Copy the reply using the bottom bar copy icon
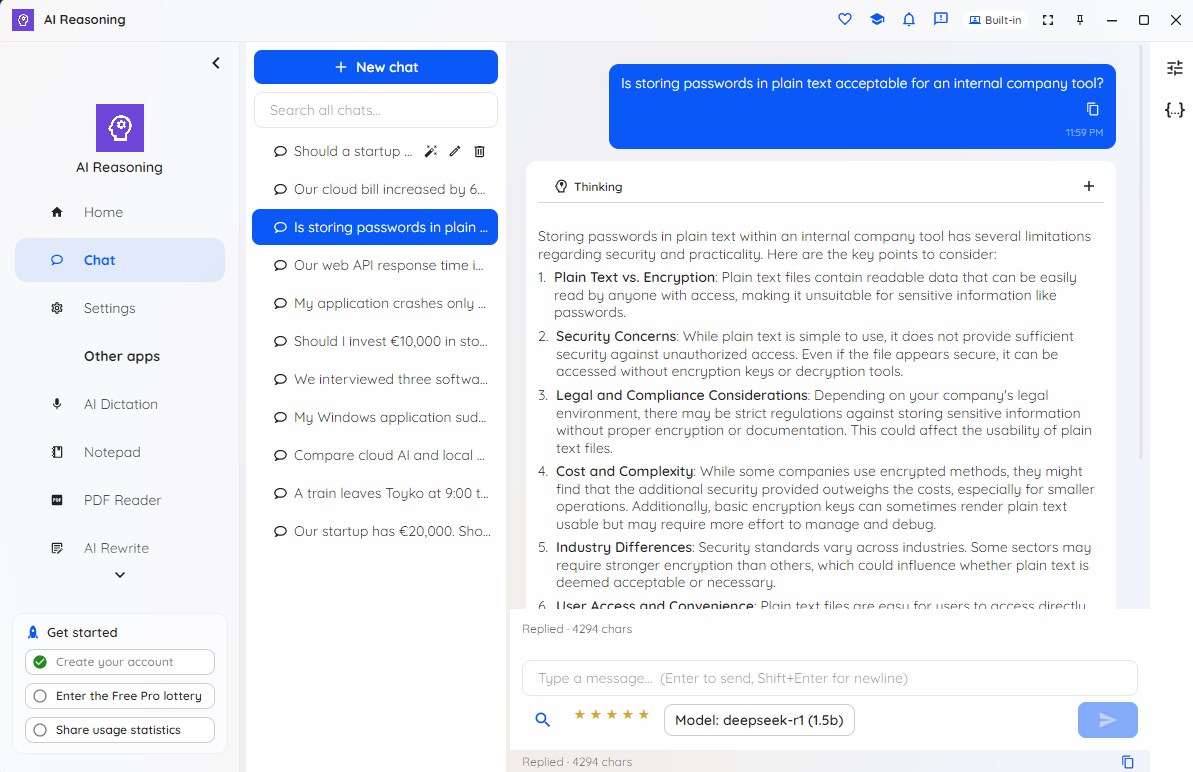The width and height of the screenshot is (1193, 772). 1128,761
